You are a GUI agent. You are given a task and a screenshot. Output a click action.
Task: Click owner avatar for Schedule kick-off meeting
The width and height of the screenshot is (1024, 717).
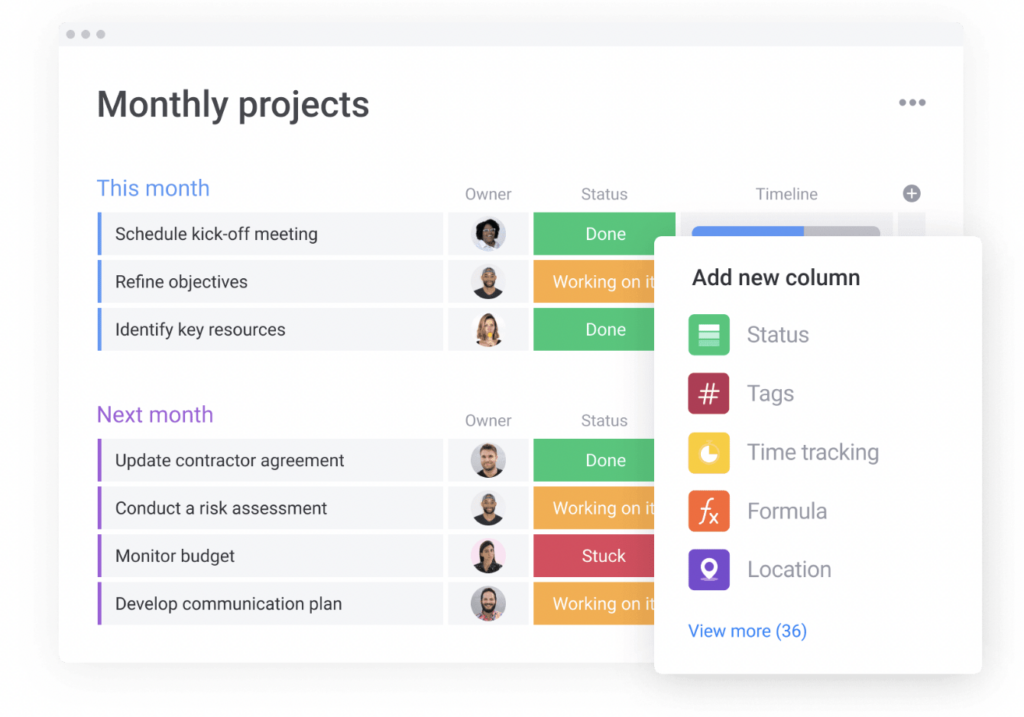489,234
